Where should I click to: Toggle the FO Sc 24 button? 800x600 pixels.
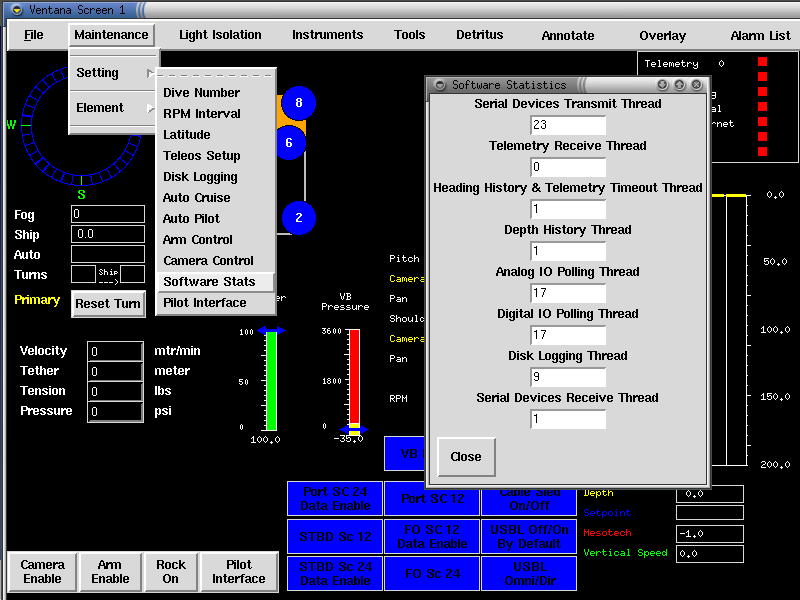point(432,573)
